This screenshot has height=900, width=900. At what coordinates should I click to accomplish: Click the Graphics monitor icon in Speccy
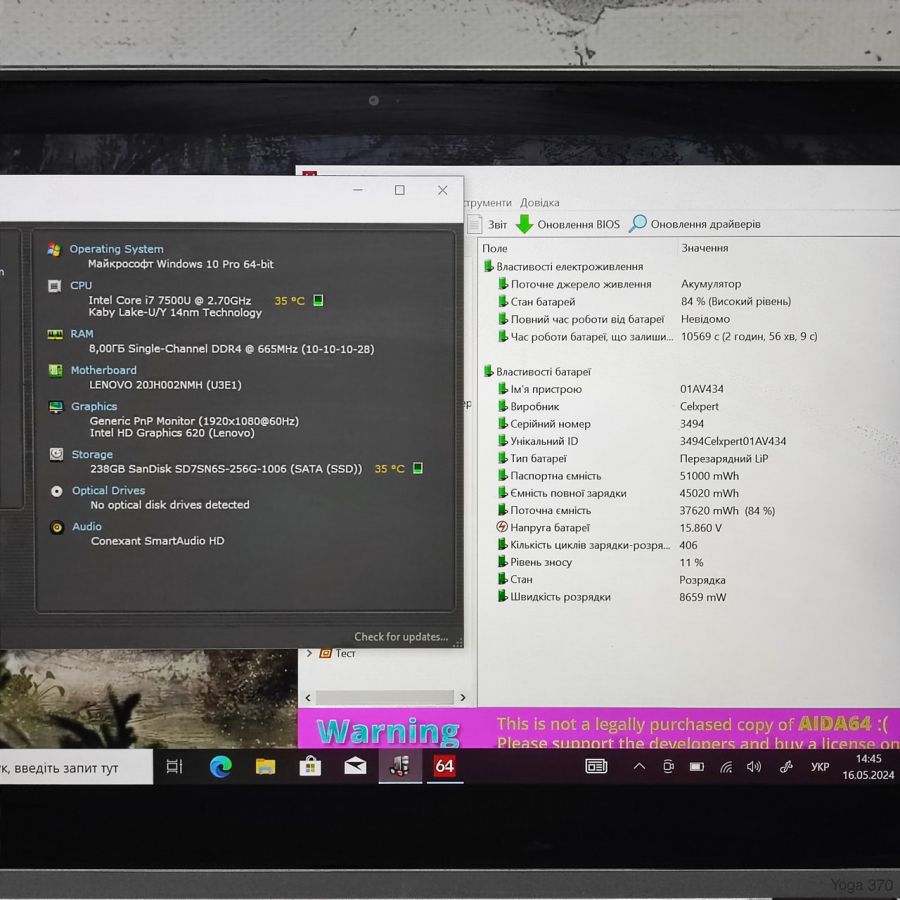(56, 407)
